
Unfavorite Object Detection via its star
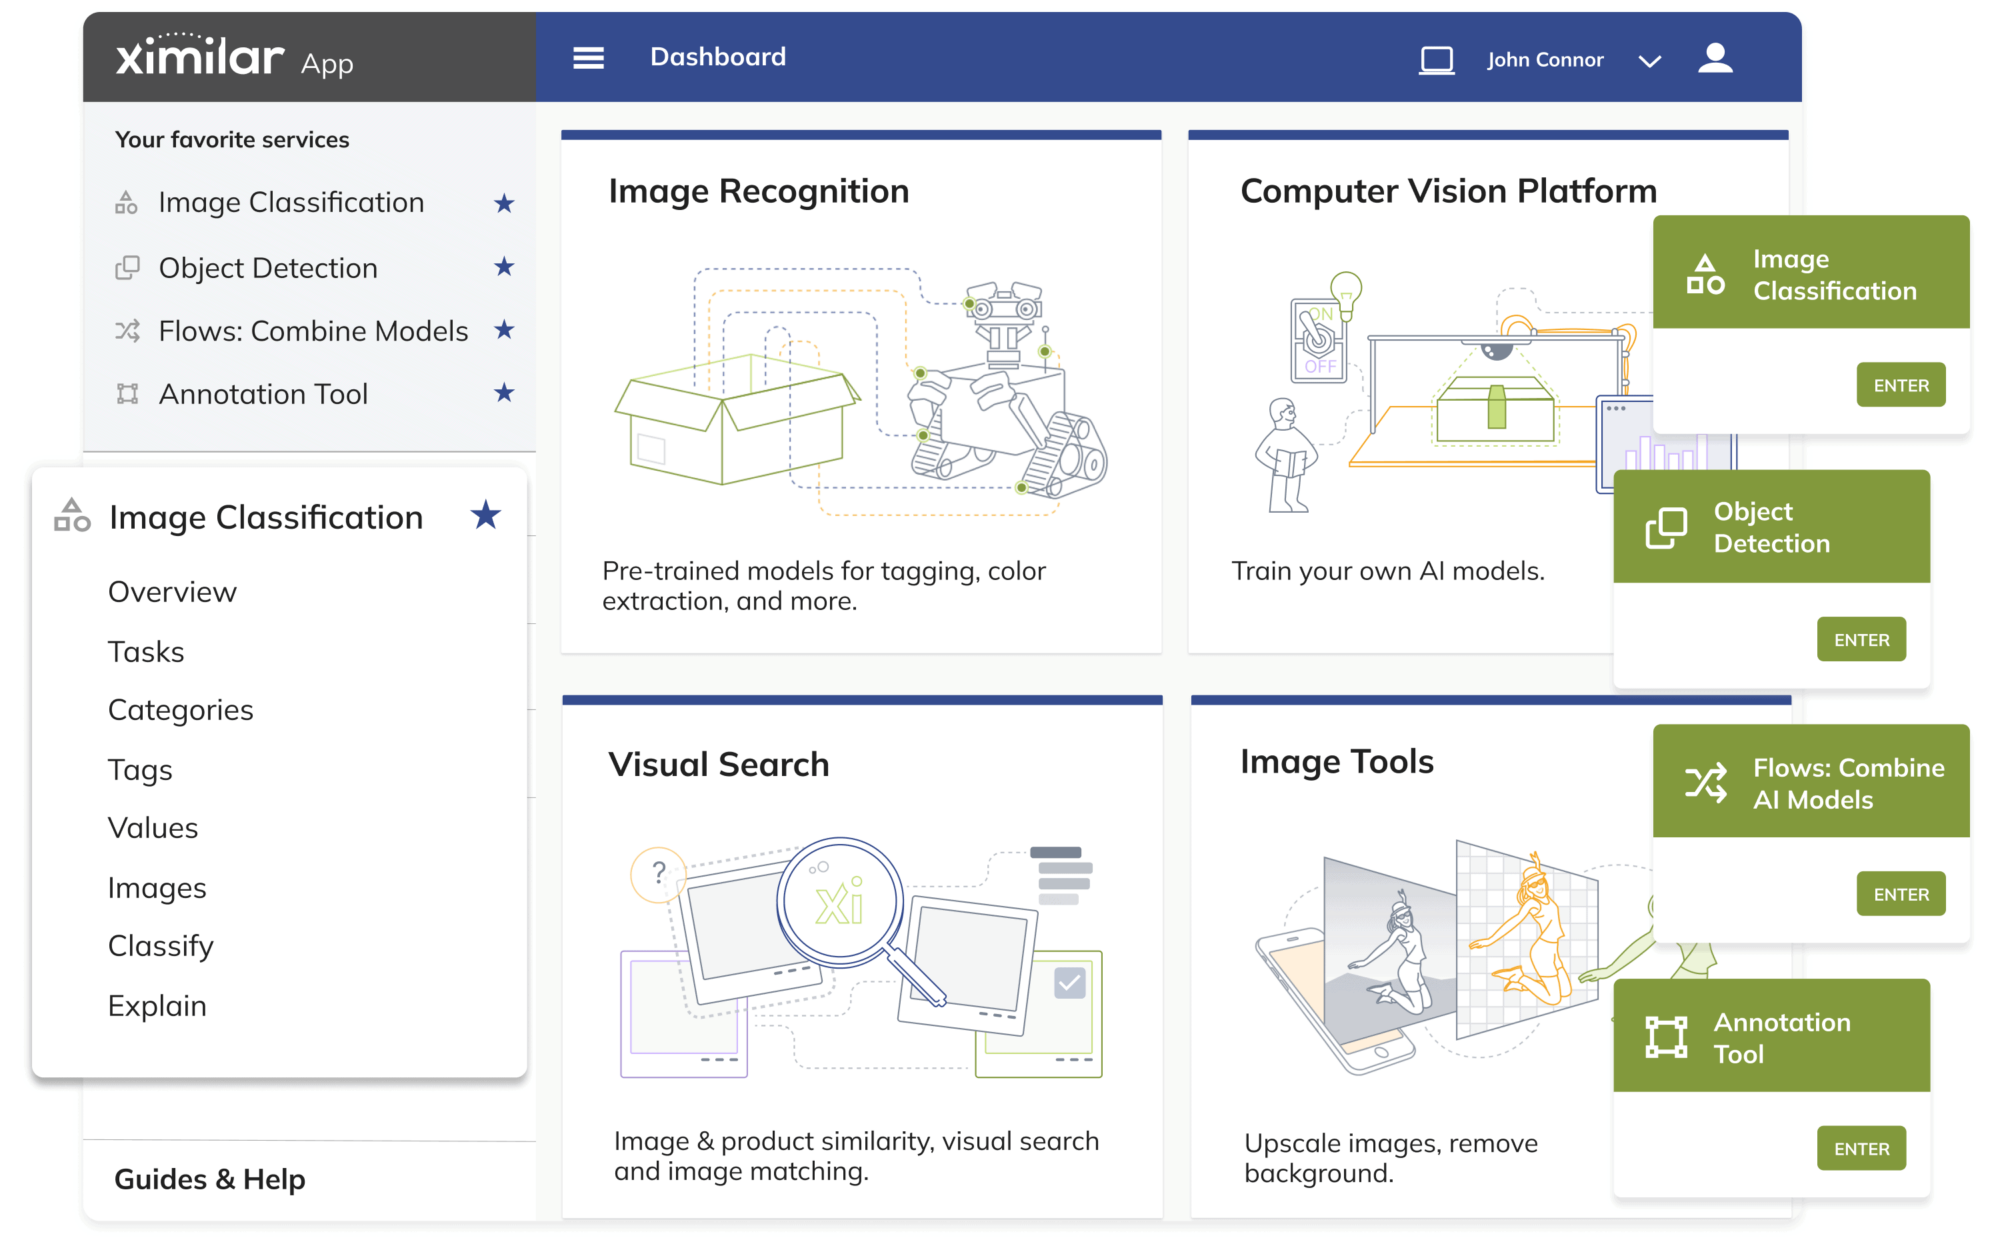coord(504,267)
